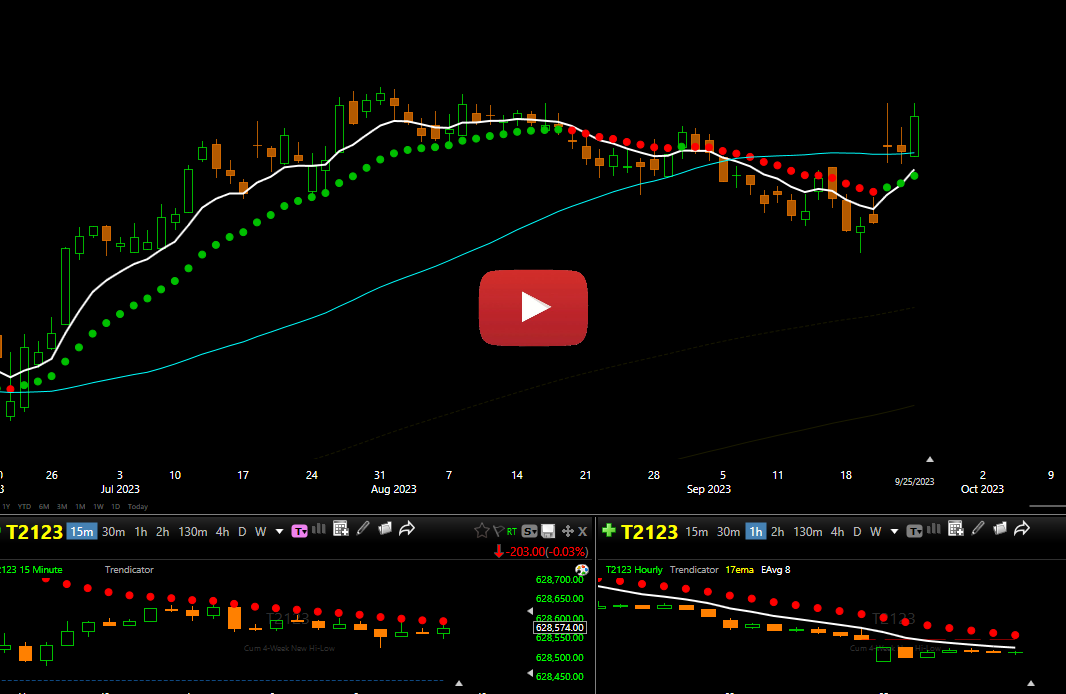The height and width of the screenshot is (694, 1066).
Task: Open the layouts folder icon in hourly chart
Action: click(x=1000, y=529)
